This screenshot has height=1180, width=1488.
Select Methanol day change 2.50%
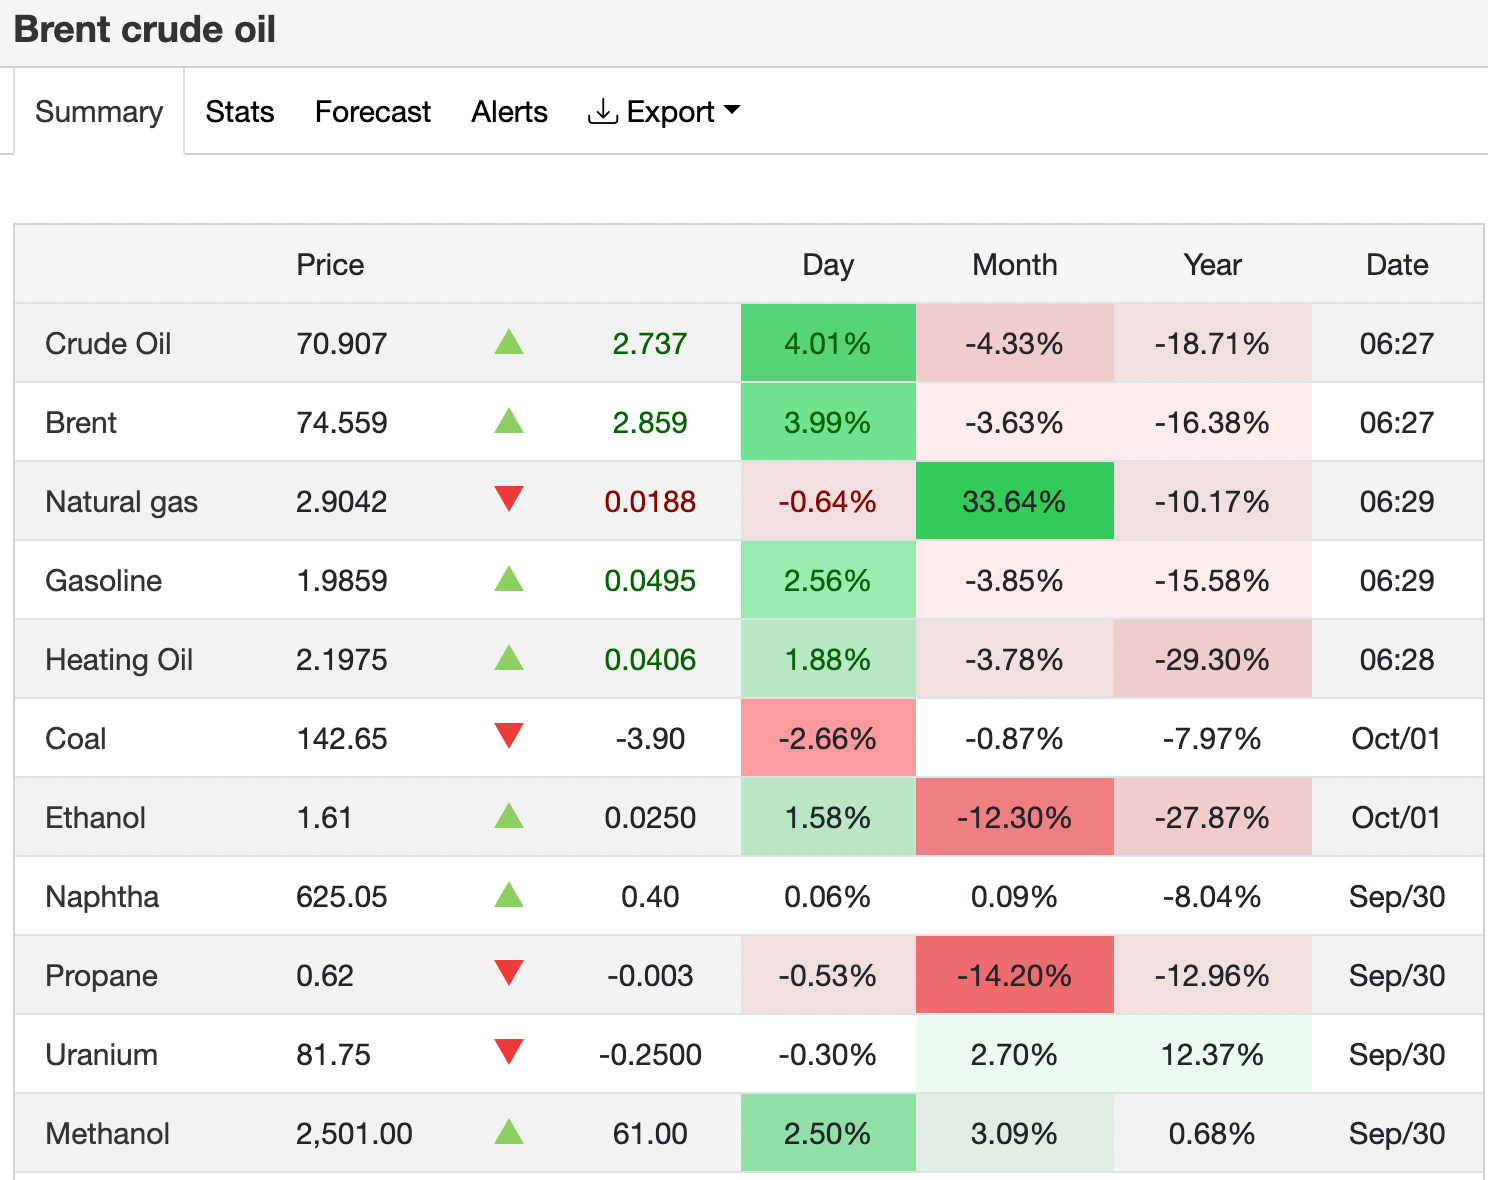point(828,1134)
